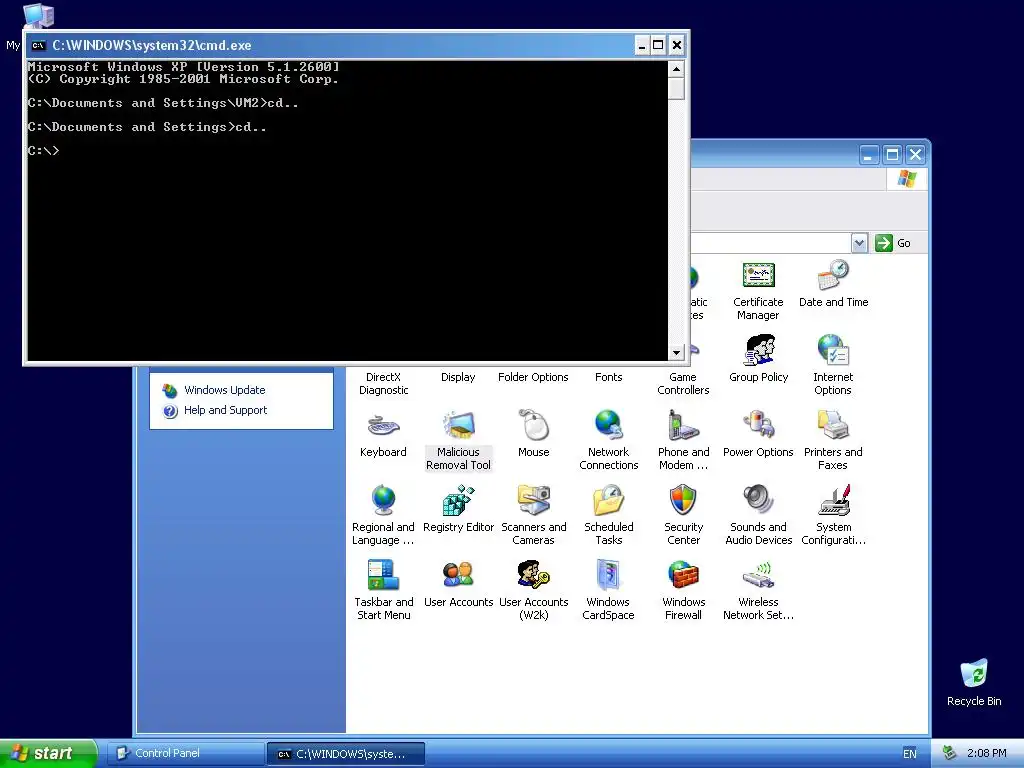
Task: Open Security Center icon
Action: 683,516
